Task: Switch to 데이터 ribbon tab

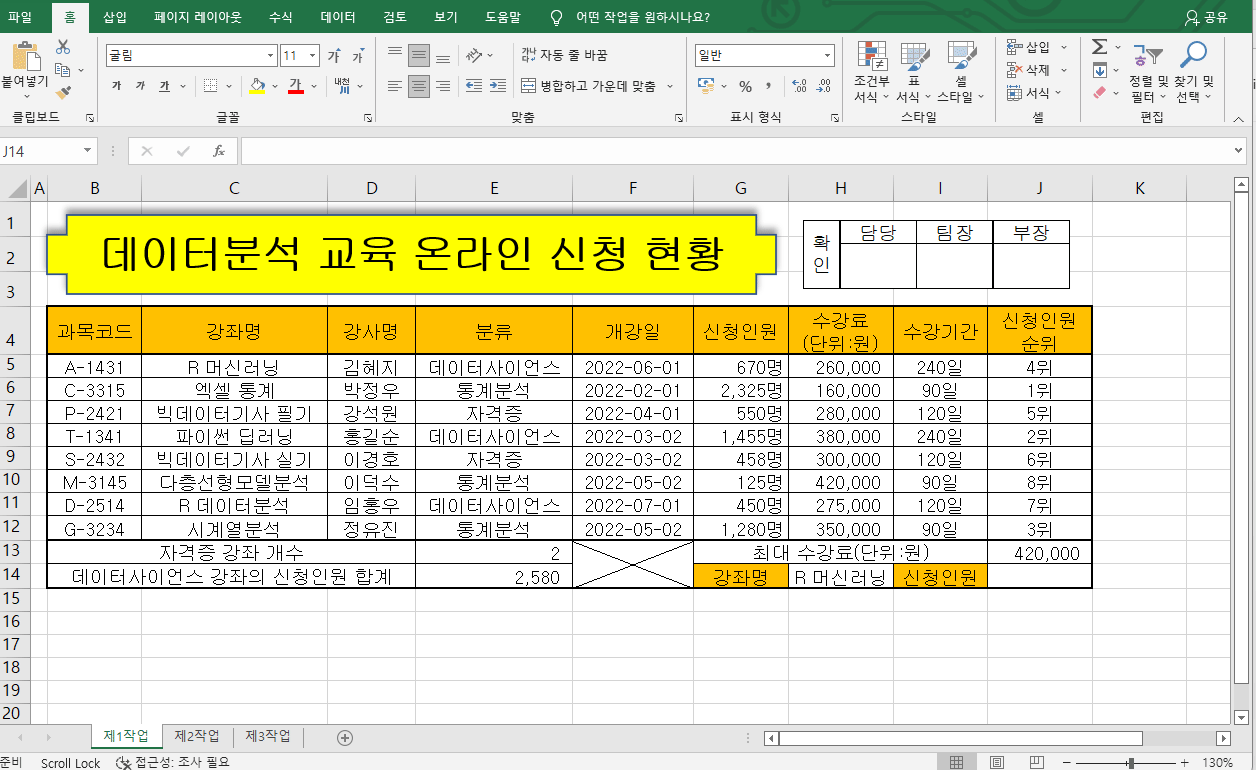Action: coord(338,17)
